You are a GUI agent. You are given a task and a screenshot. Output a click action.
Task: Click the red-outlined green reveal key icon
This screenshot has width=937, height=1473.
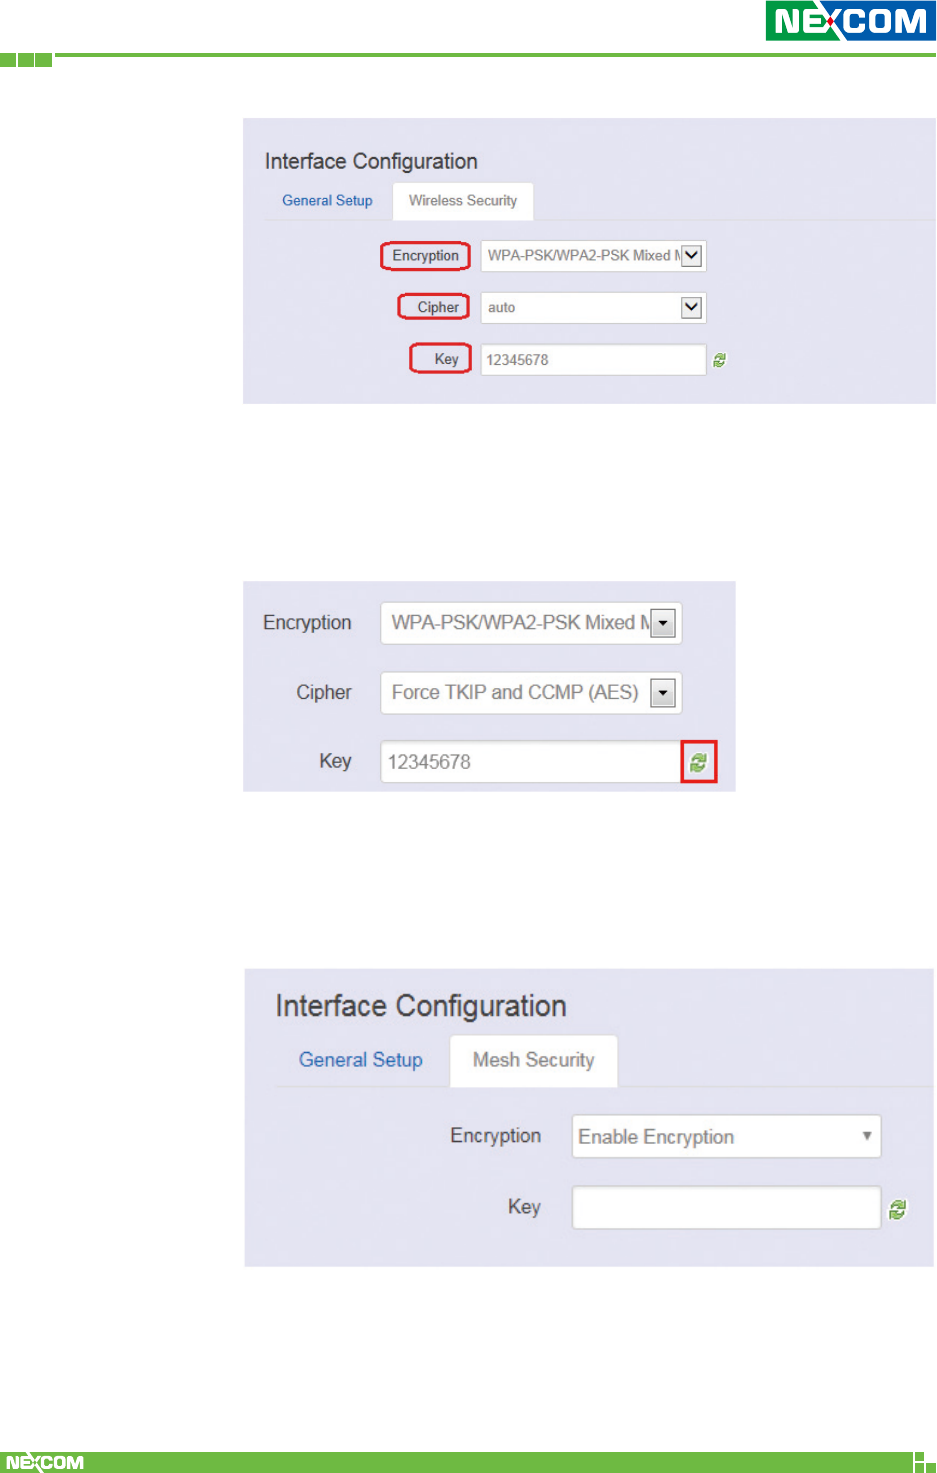698,762
